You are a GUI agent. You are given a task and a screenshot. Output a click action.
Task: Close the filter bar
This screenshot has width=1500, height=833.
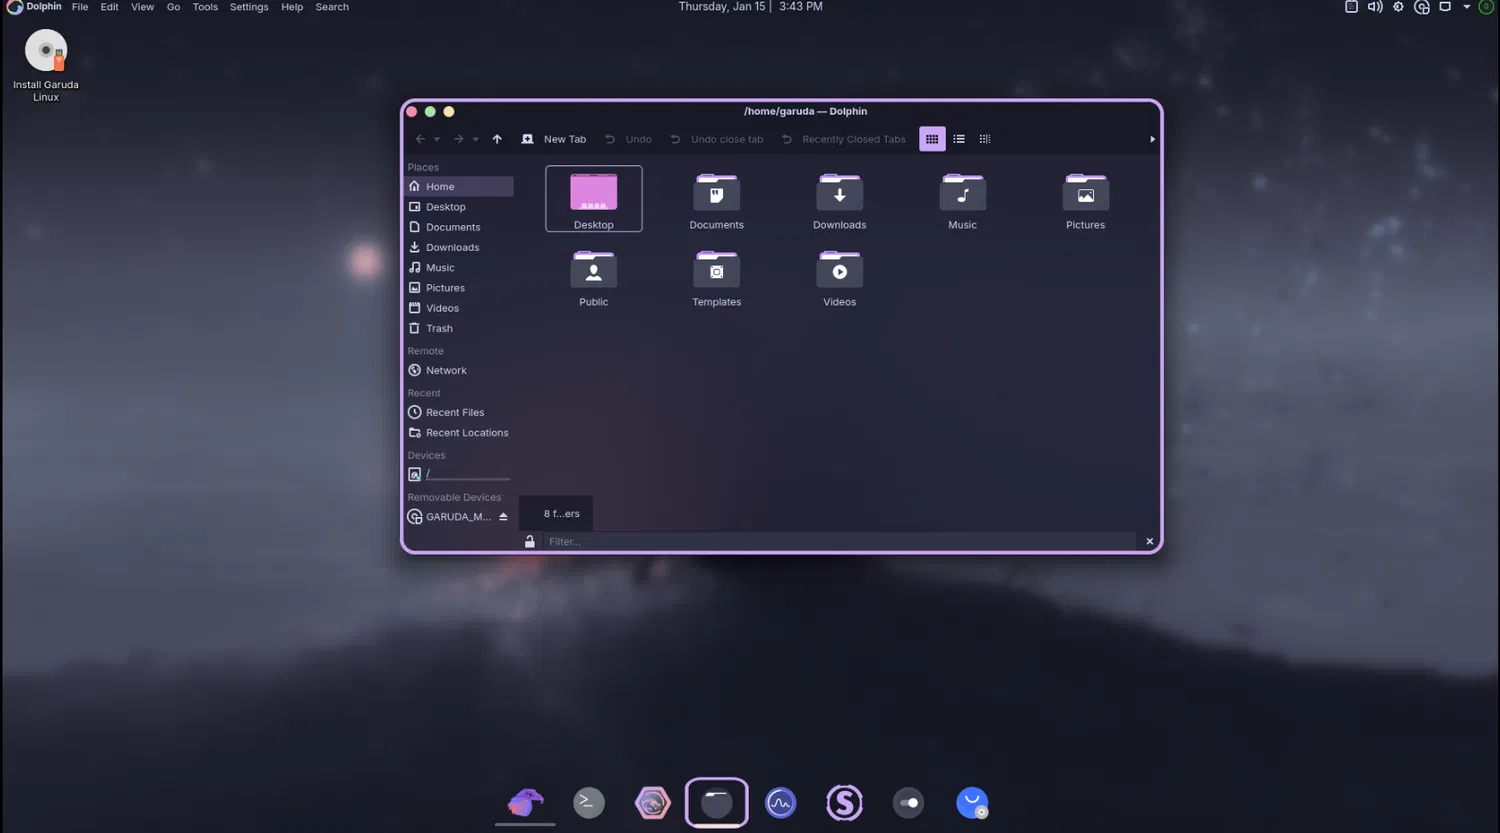coord(1150,541)
